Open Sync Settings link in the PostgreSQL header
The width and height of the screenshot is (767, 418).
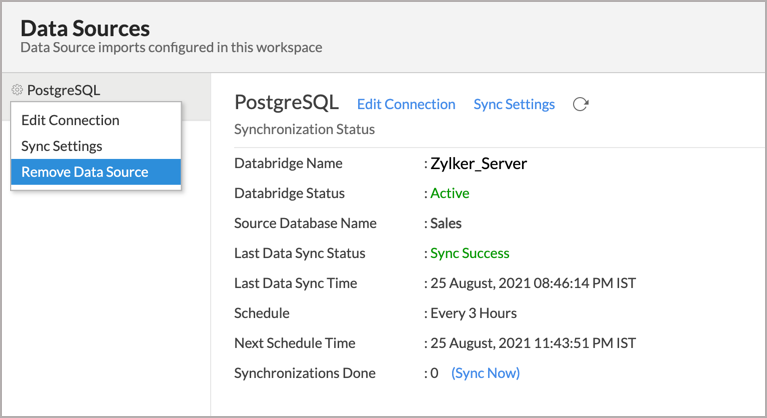coord(514,104)
